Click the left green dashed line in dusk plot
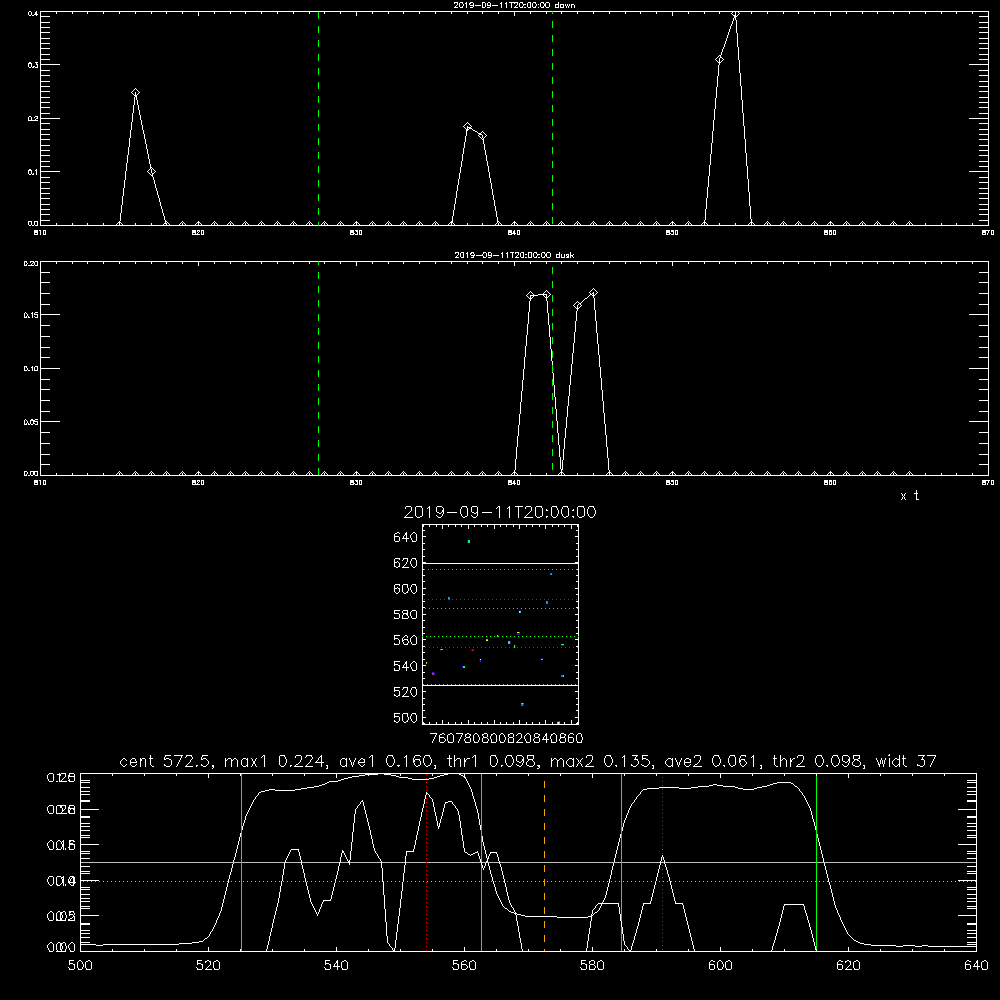 click(318, 368)
